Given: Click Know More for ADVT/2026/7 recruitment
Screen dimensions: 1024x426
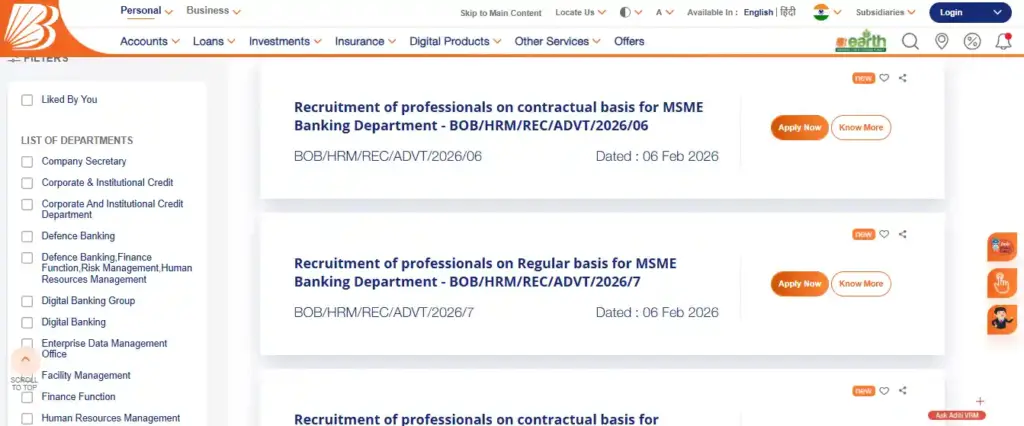Looking at the screenshot, I should click(x=861, y=284).
